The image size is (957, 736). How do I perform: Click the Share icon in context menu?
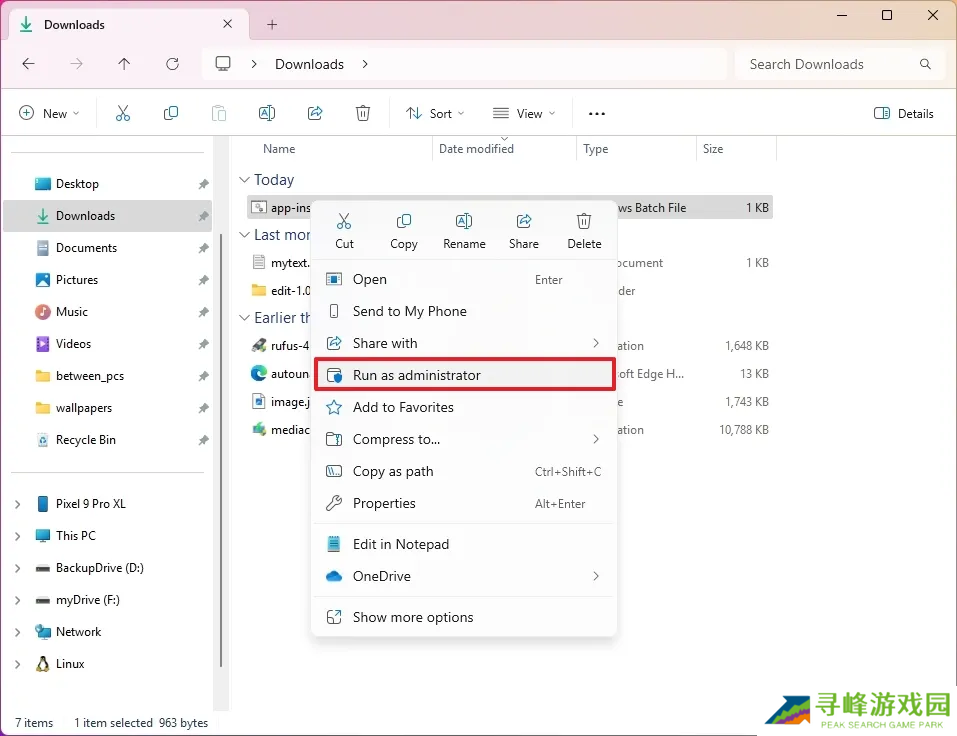(x=524, y=229)
